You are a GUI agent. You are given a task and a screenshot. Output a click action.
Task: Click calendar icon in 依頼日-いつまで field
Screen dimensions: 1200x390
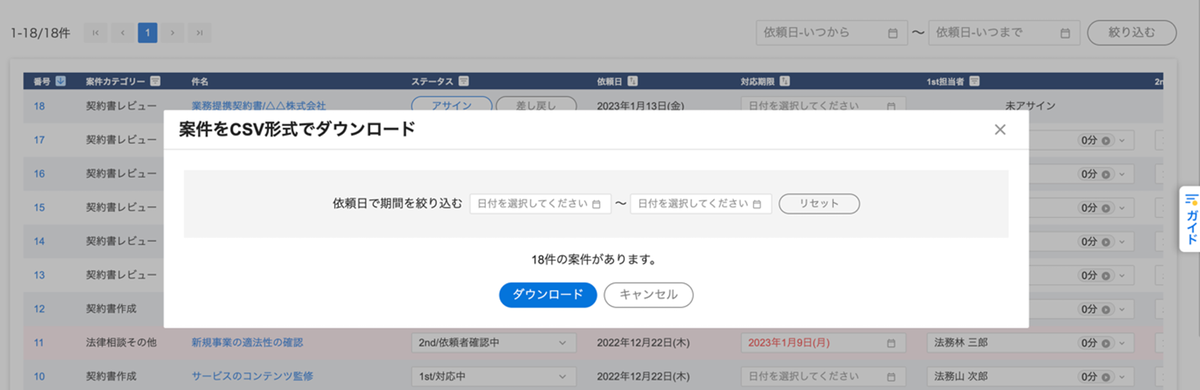click(1065, 33)
